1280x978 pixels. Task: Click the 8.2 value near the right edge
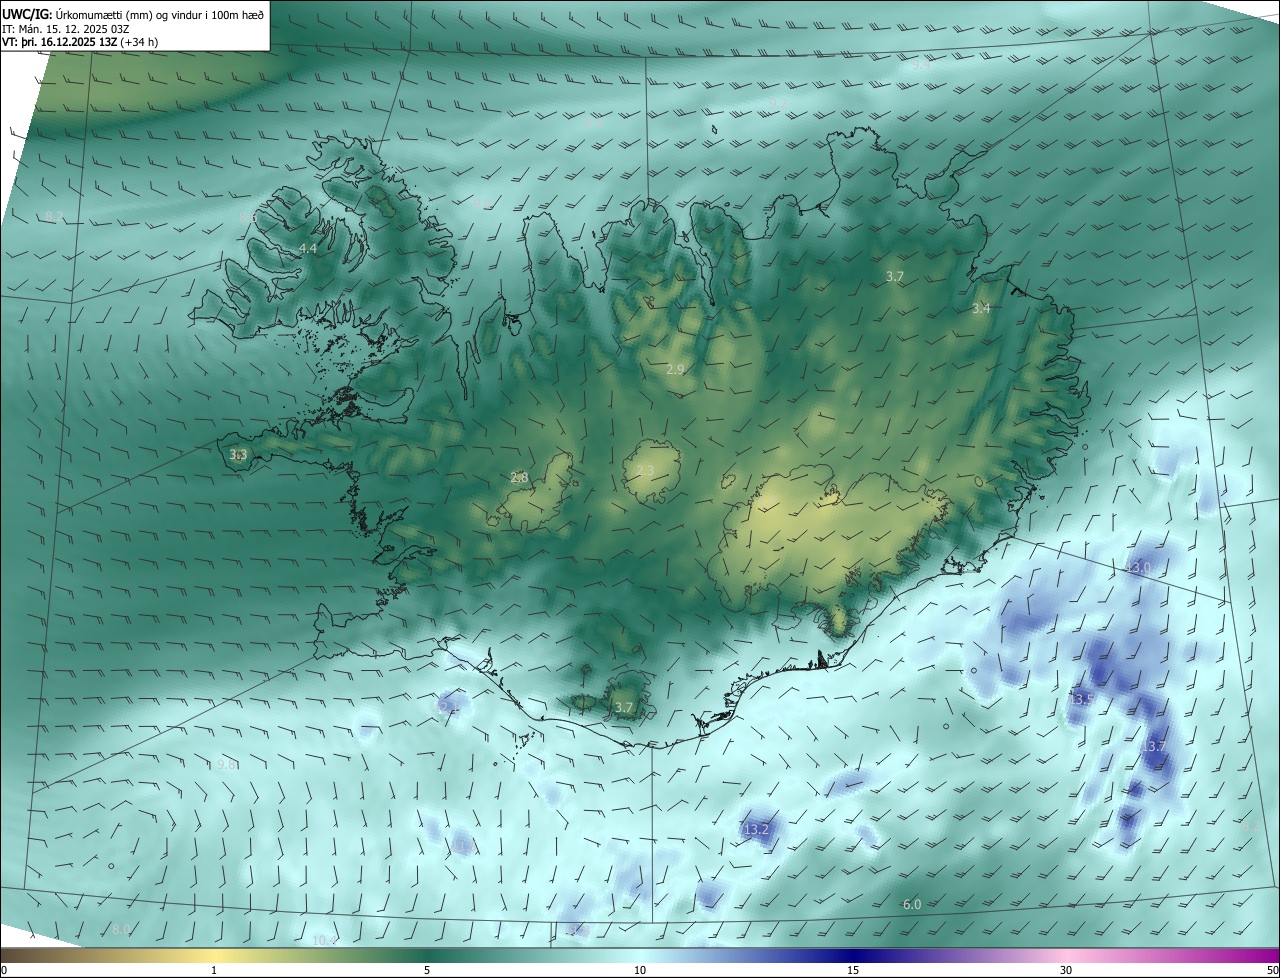pyautogui.click(x=1251, y=826)
